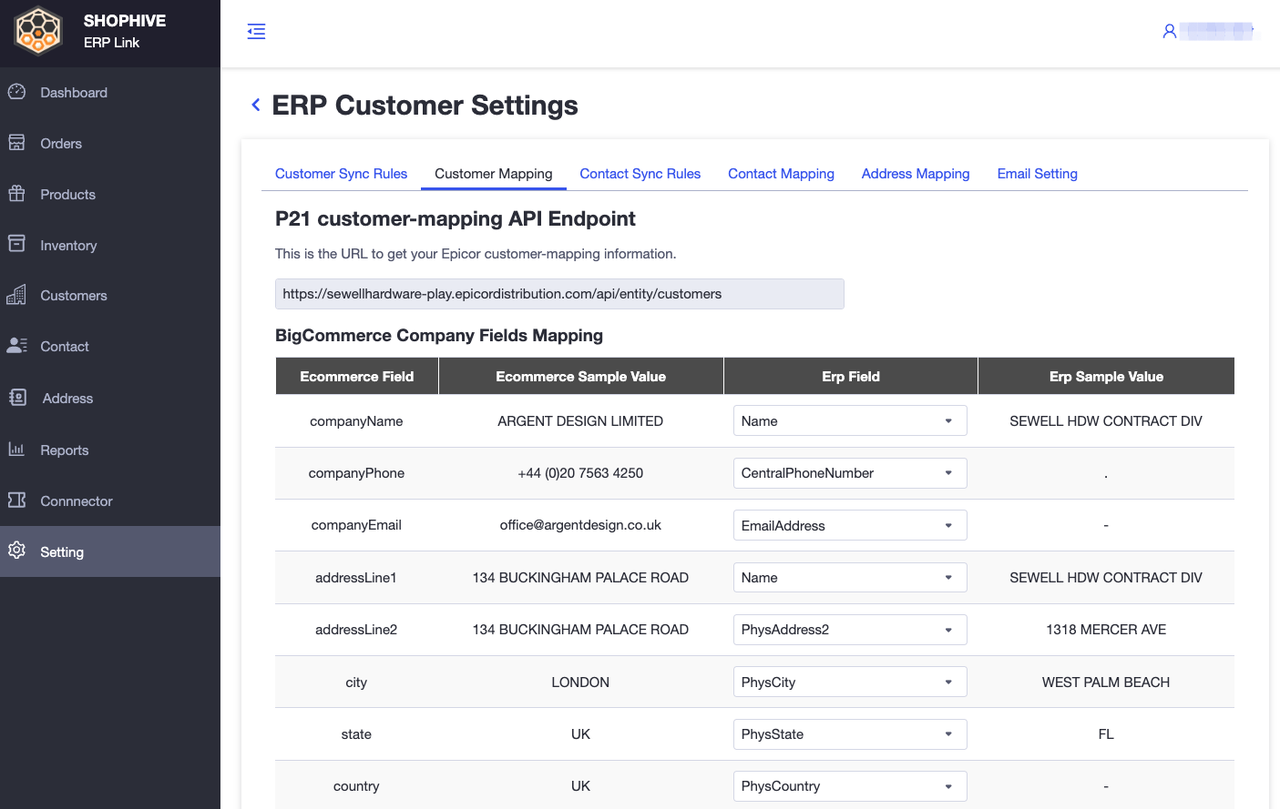This screenshot has height=809, width=1280.
Task: Click the P21 API endpoint URL field
Action: tap(559, 294)
